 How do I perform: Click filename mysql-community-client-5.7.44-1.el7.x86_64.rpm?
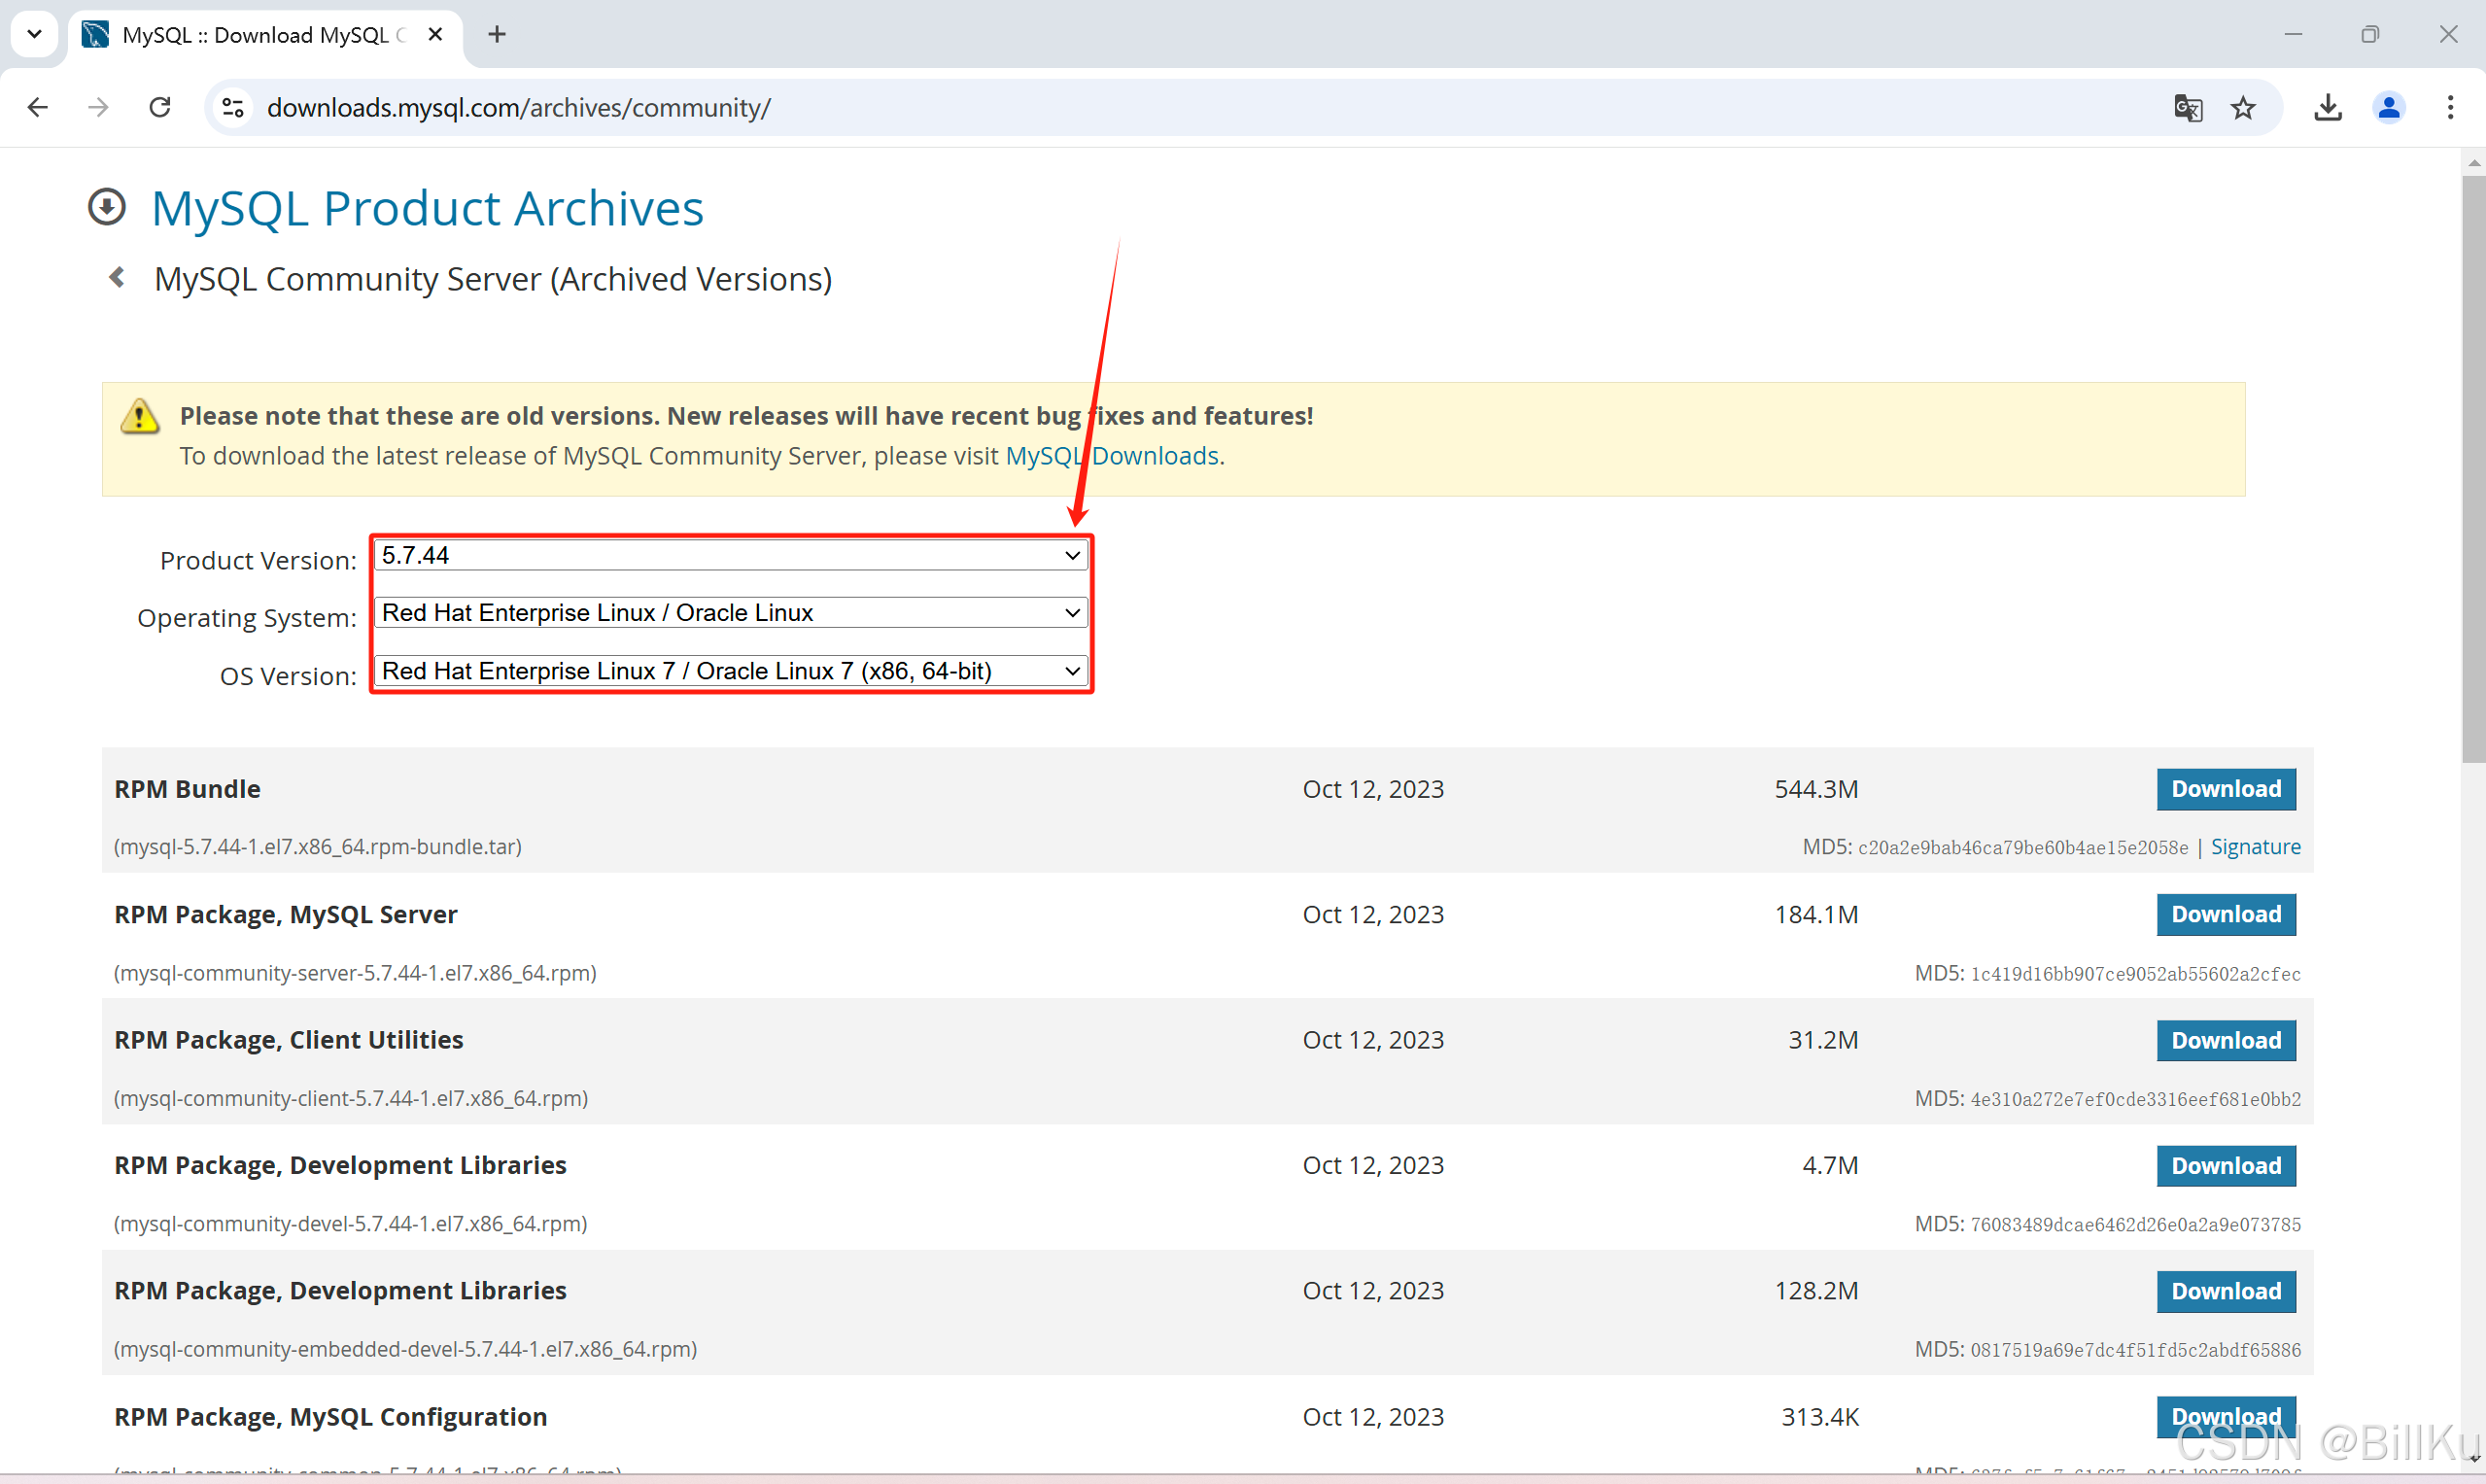coord(351,1098)
